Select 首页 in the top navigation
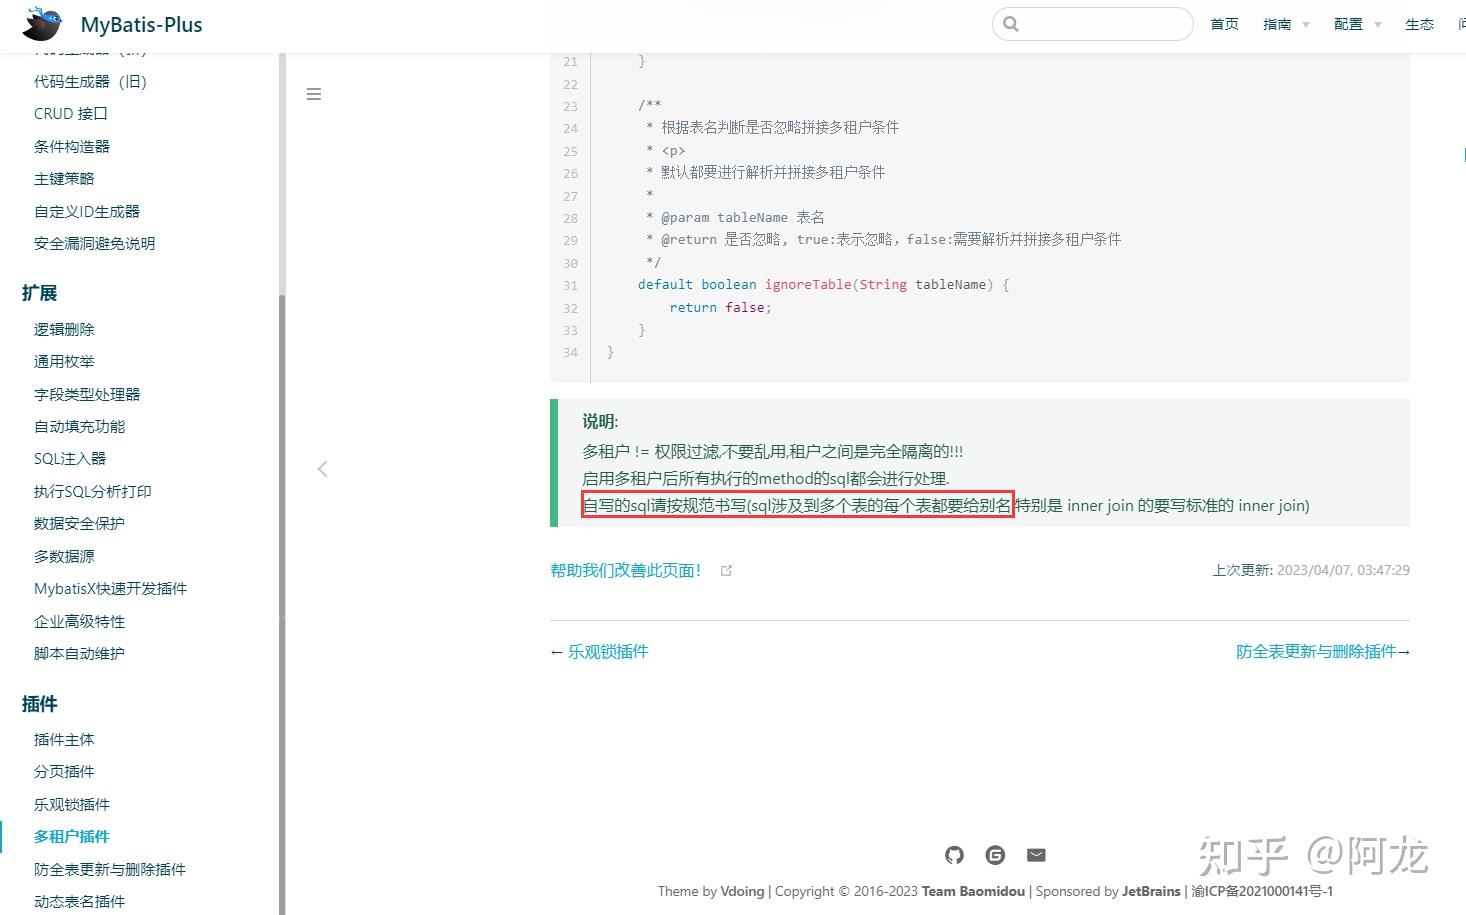The image size is (1466, 915). pyautogui.click(x=1224, y=24)
